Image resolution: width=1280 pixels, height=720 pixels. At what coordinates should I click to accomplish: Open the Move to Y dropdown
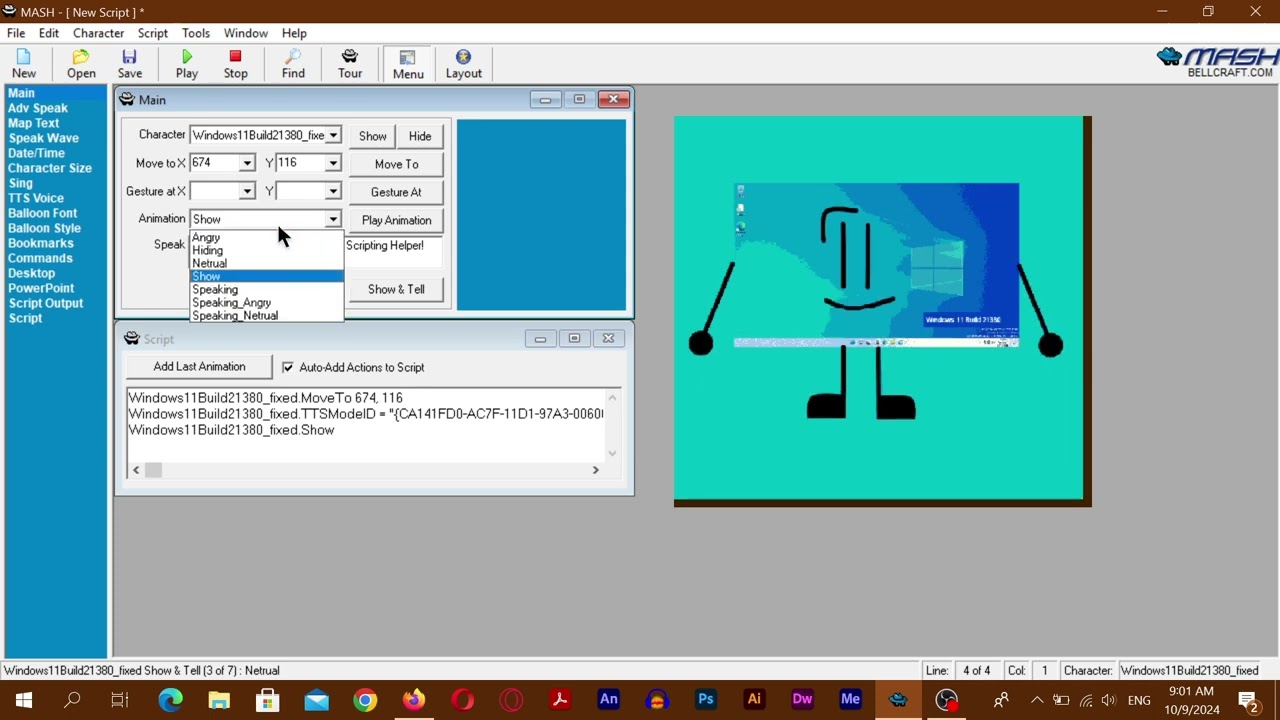click(x=333, y=163)
